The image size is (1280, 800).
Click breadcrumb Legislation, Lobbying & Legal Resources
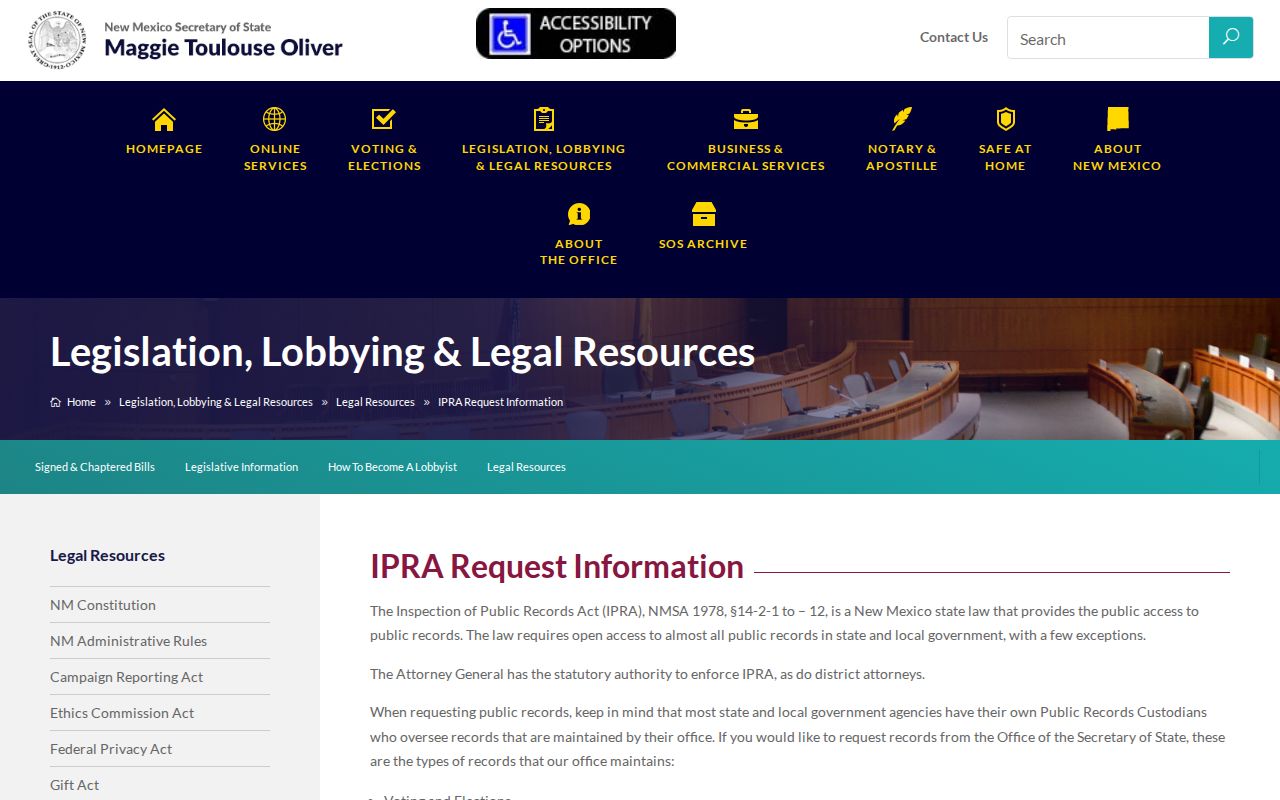(x=216, y=402)
